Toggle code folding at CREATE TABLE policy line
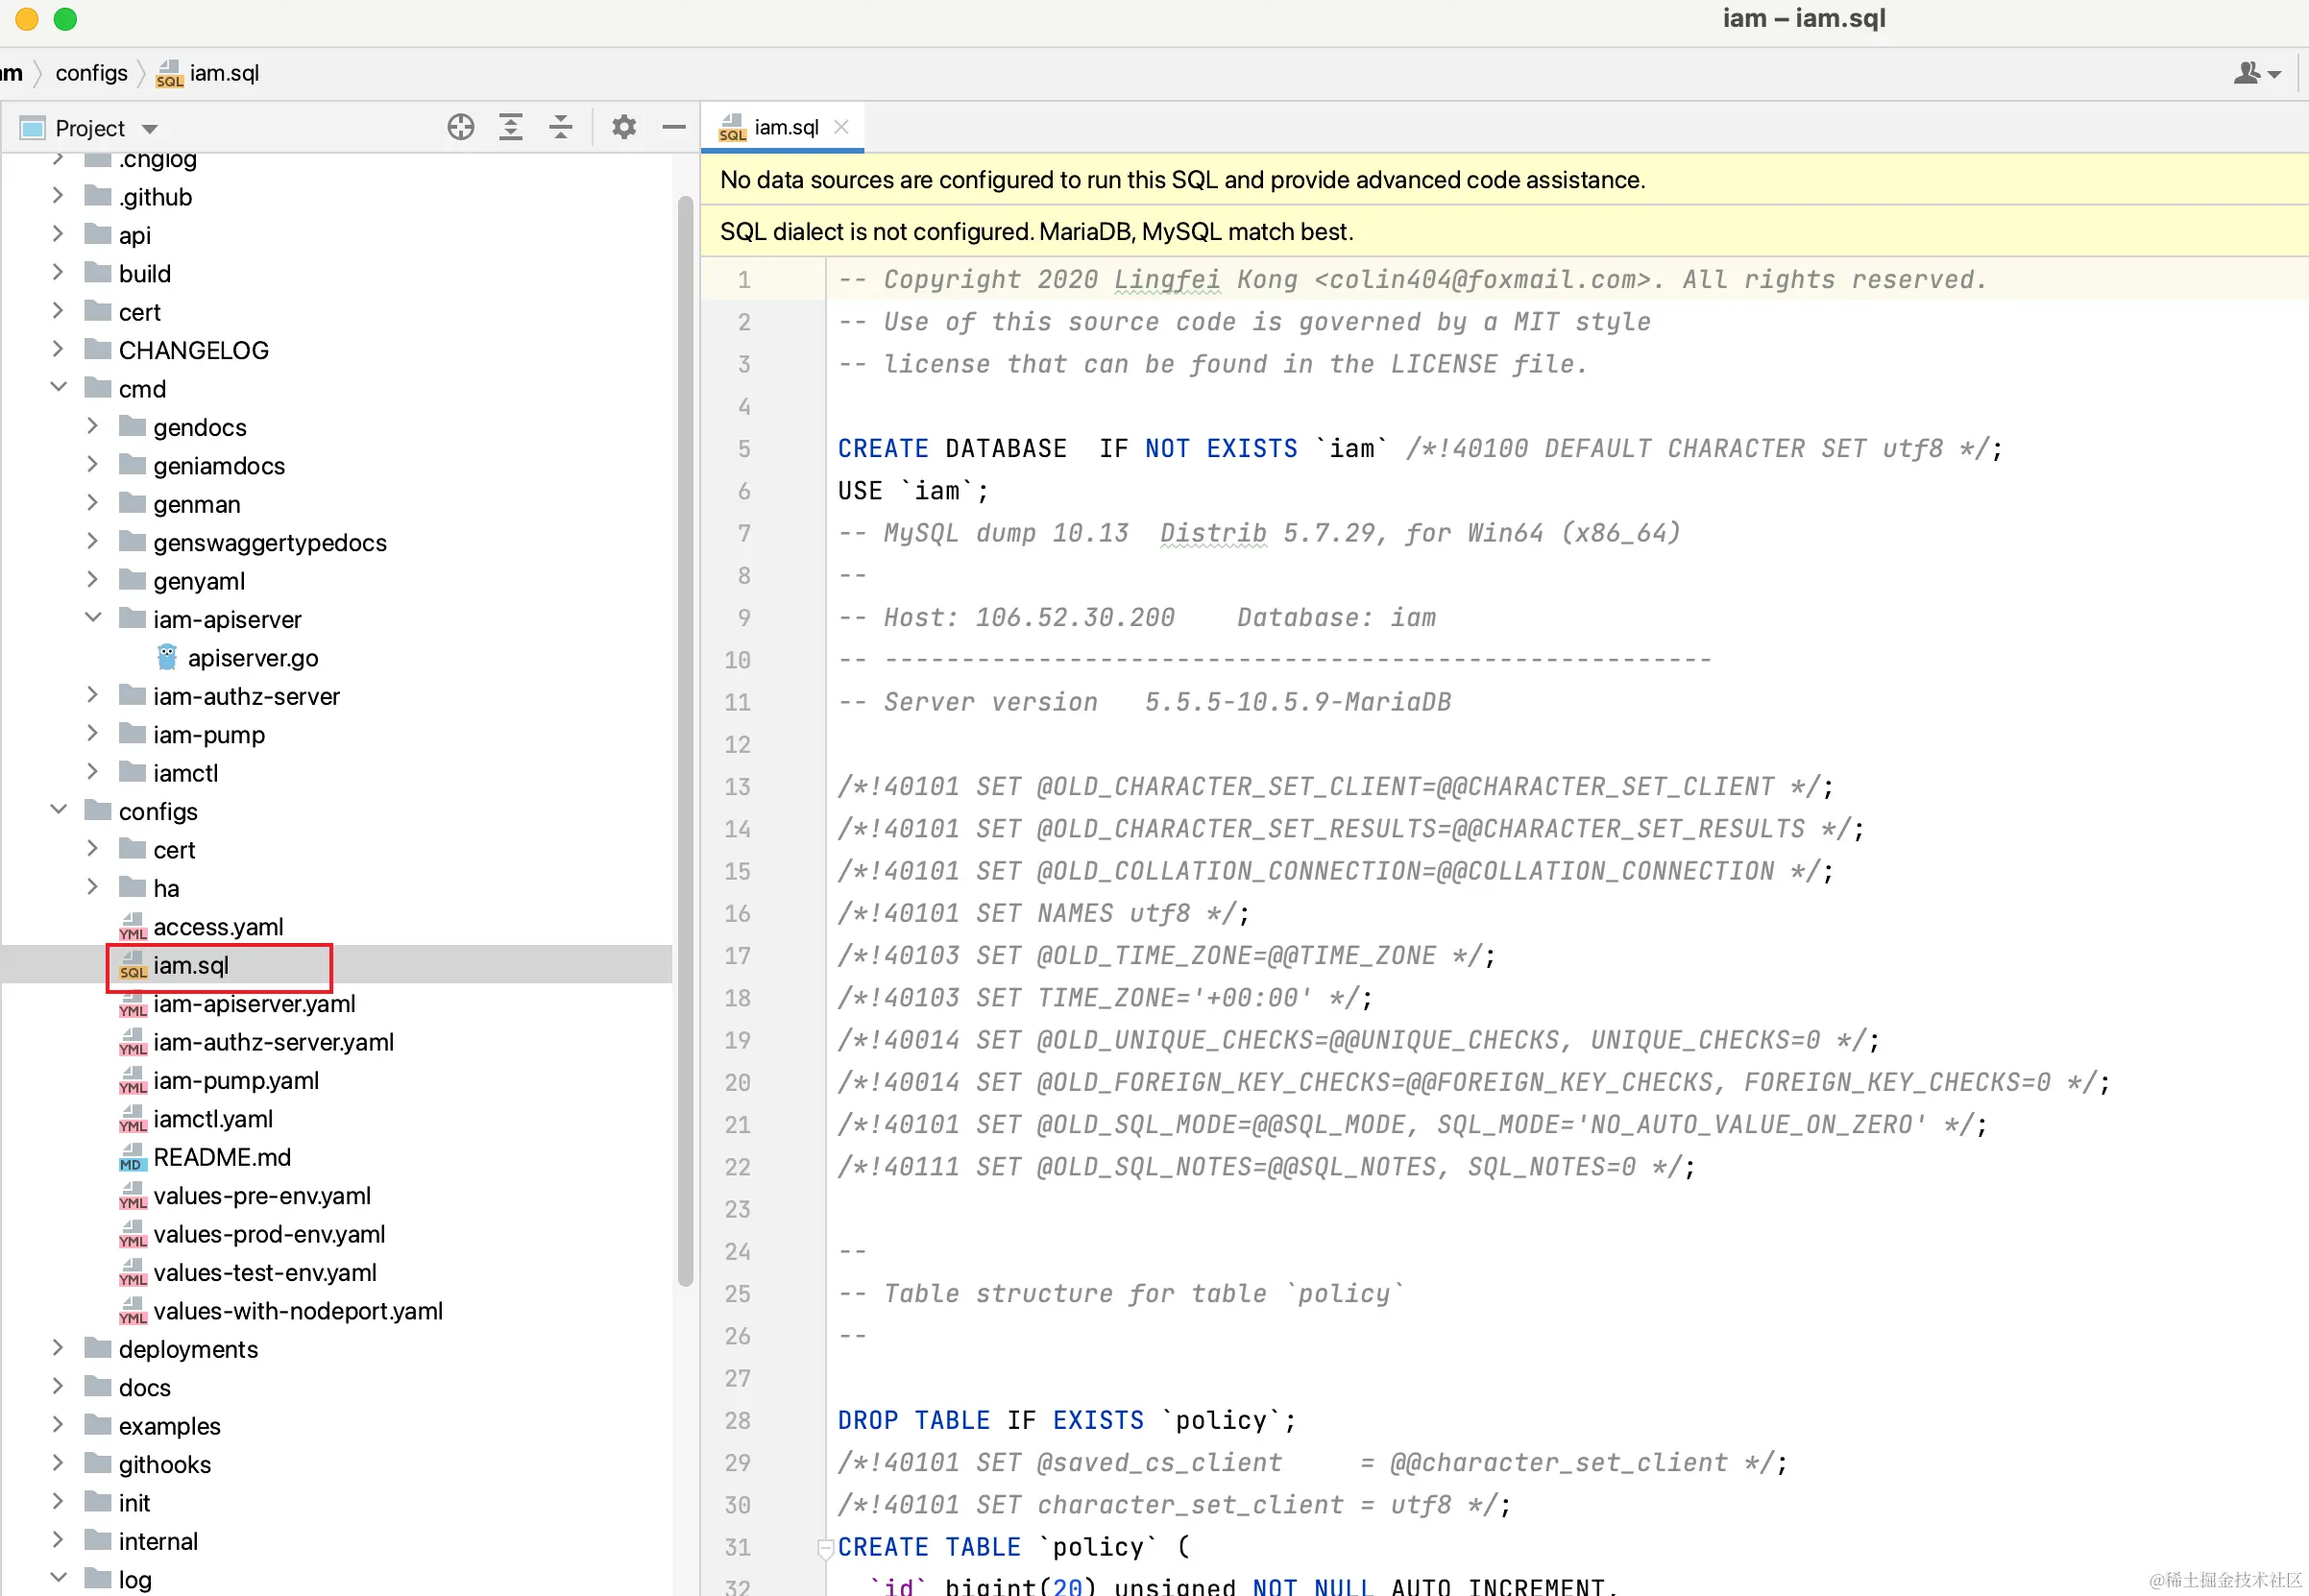 click(x=825, y=1548)
